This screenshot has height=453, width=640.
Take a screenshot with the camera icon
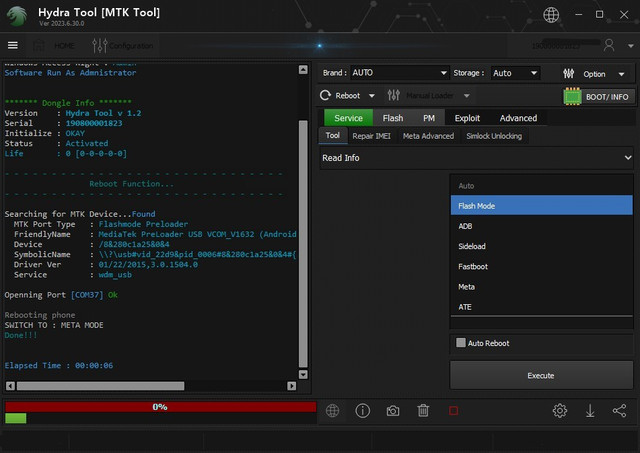393,411
